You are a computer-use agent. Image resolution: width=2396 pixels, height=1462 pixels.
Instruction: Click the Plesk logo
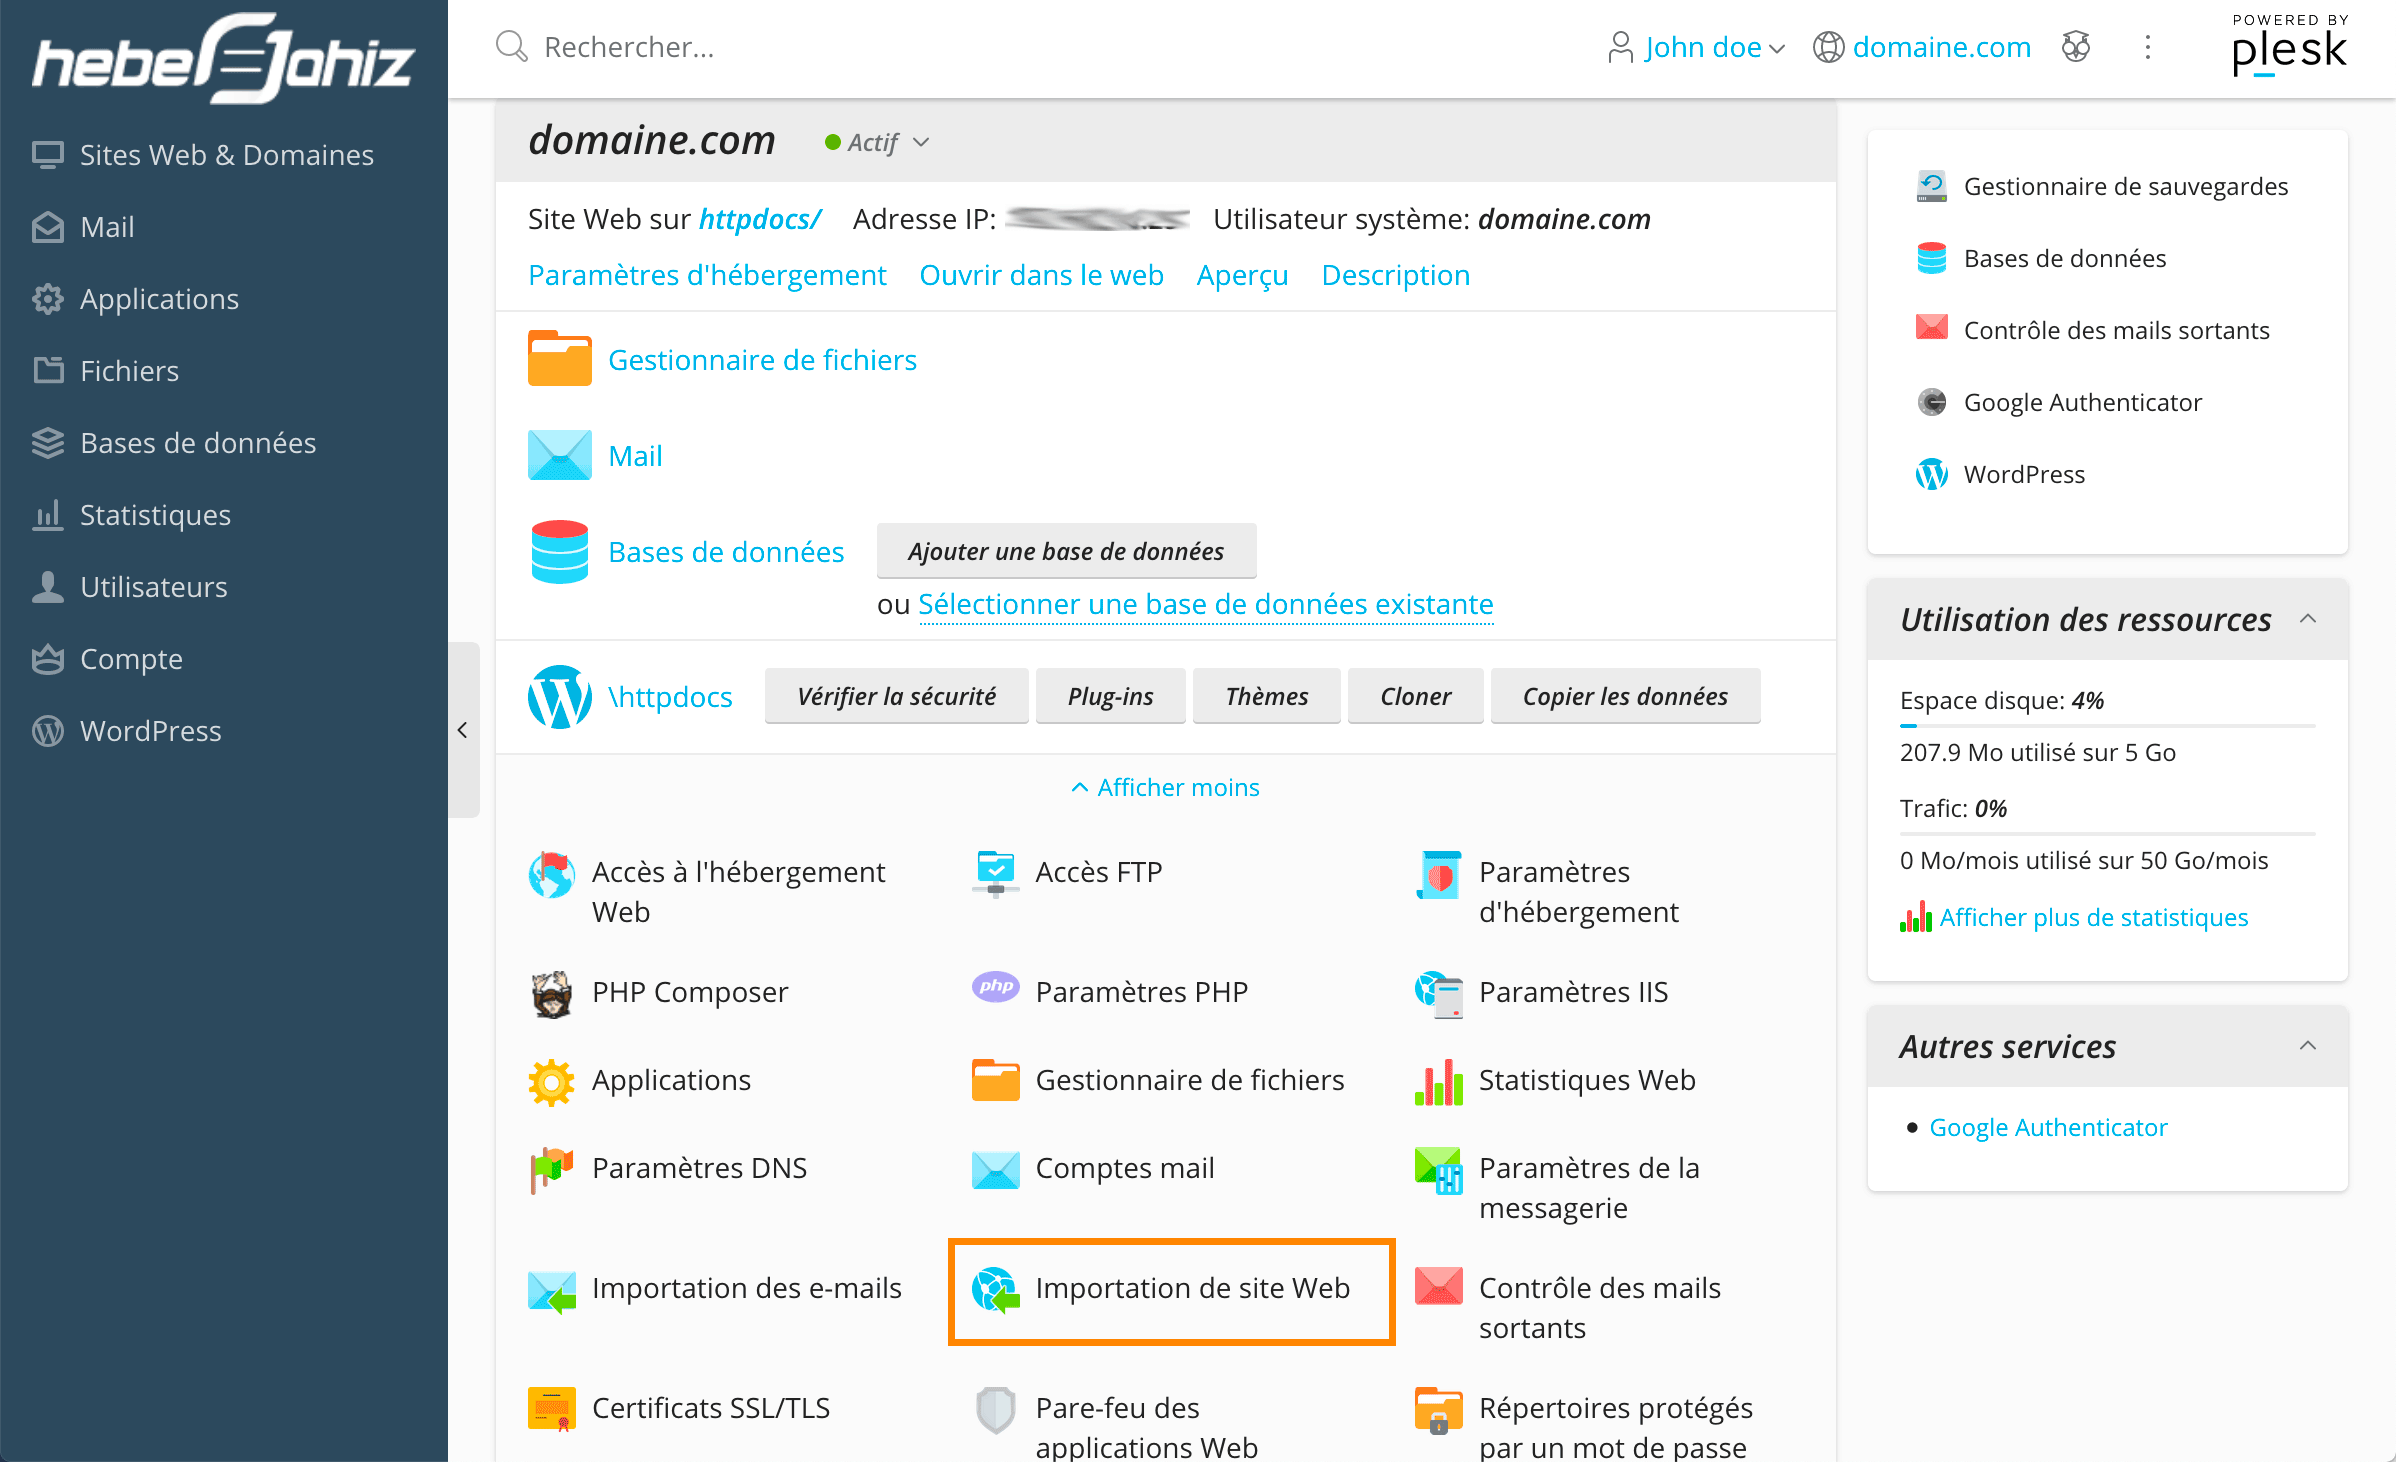point(2289,46)
